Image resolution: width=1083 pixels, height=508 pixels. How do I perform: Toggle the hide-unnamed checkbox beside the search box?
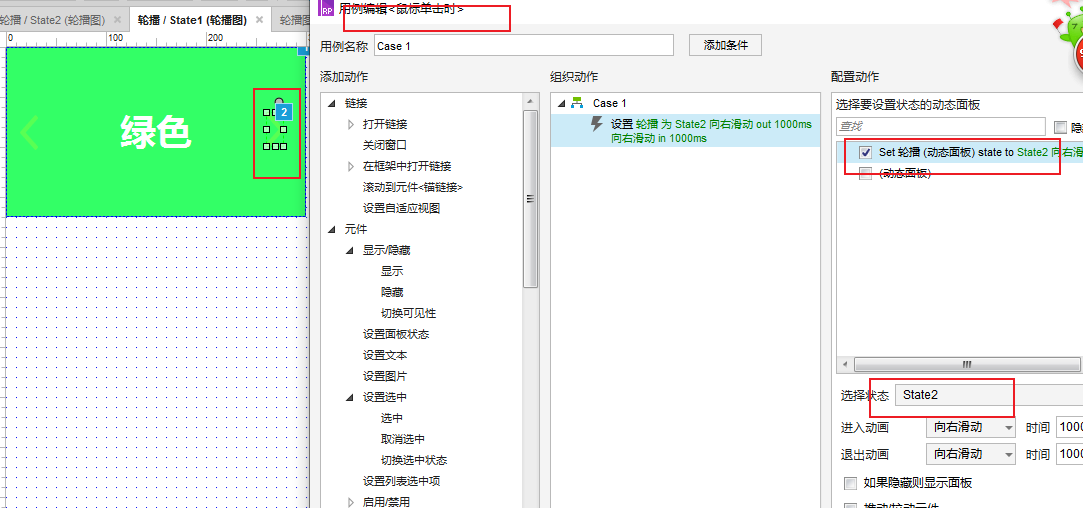[1060, 127]
